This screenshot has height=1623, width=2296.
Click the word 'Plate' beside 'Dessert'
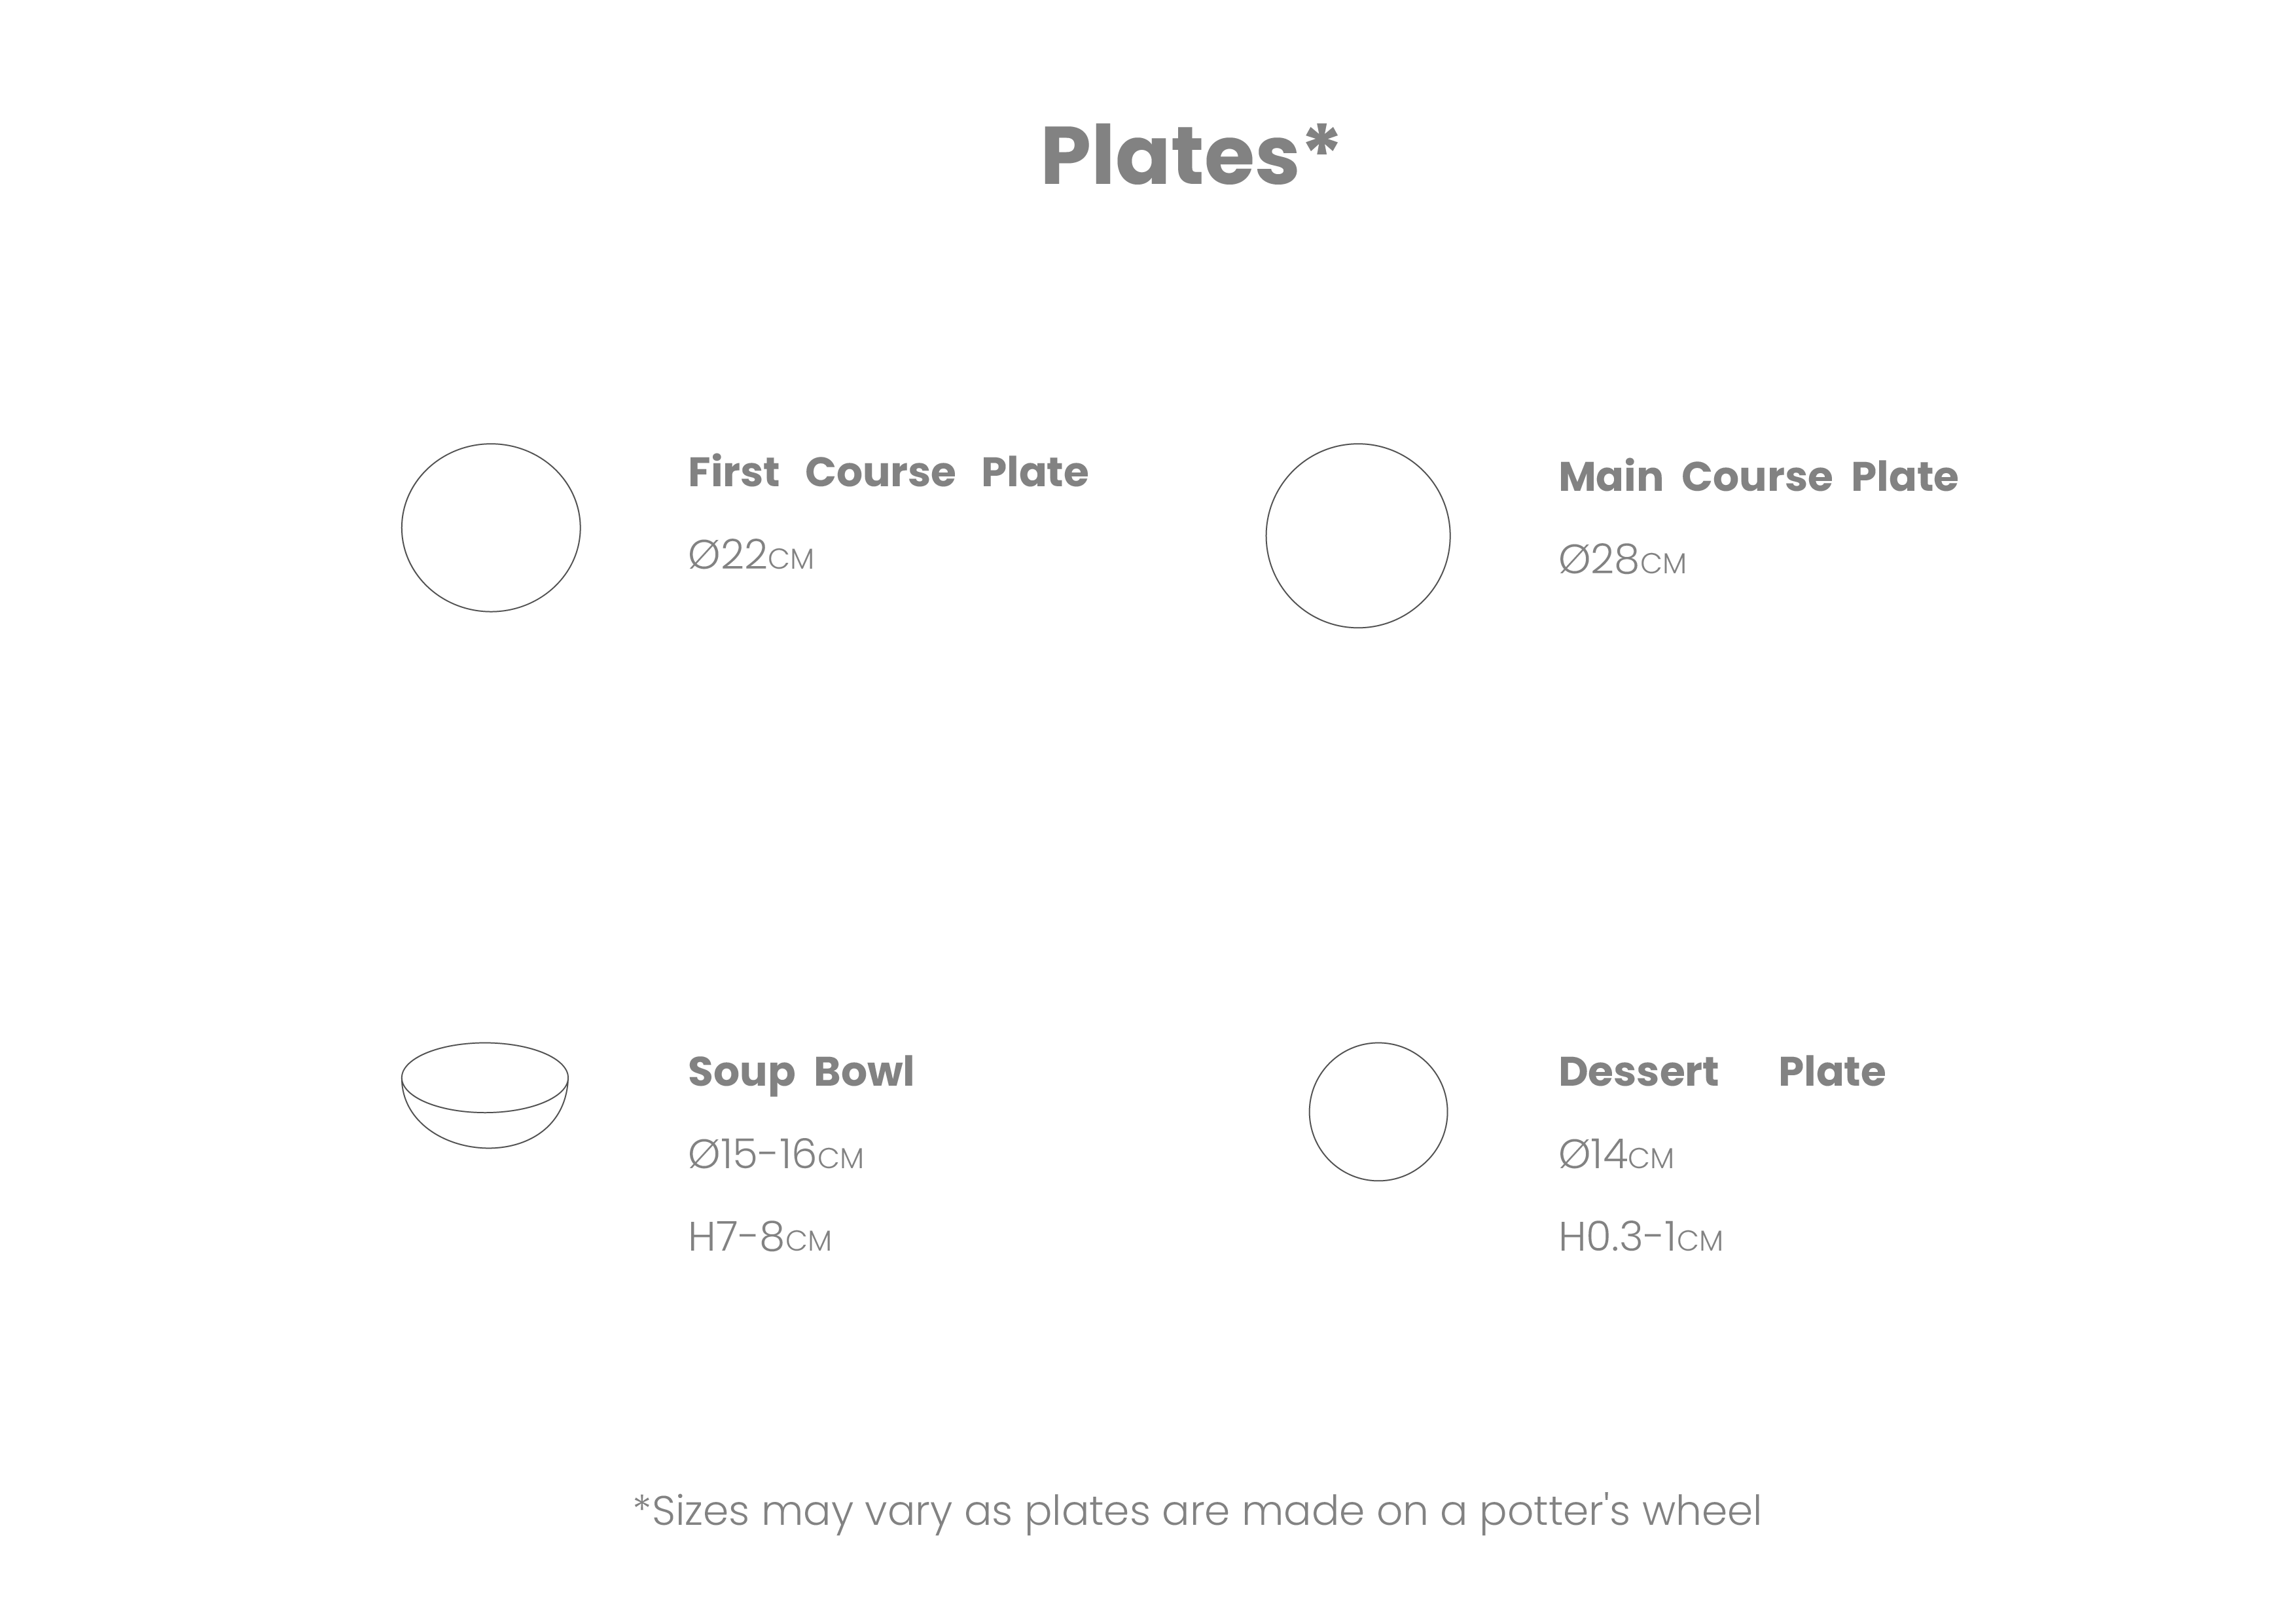[1831, 1072]
